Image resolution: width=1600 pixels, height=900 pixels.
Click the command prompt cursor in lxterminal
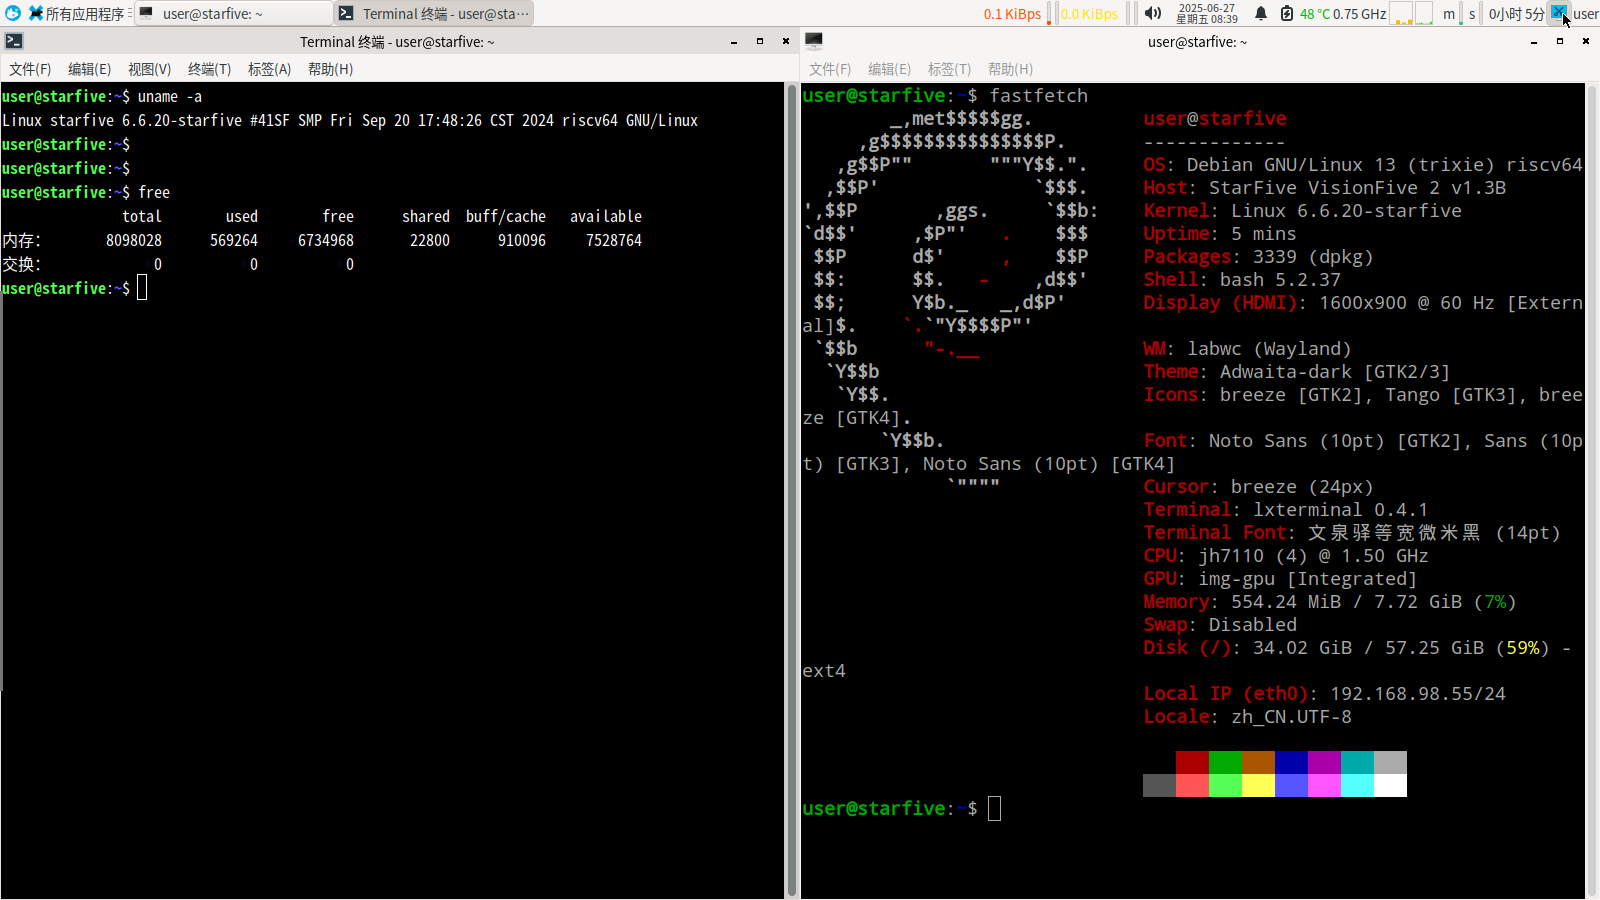(994, 809)
